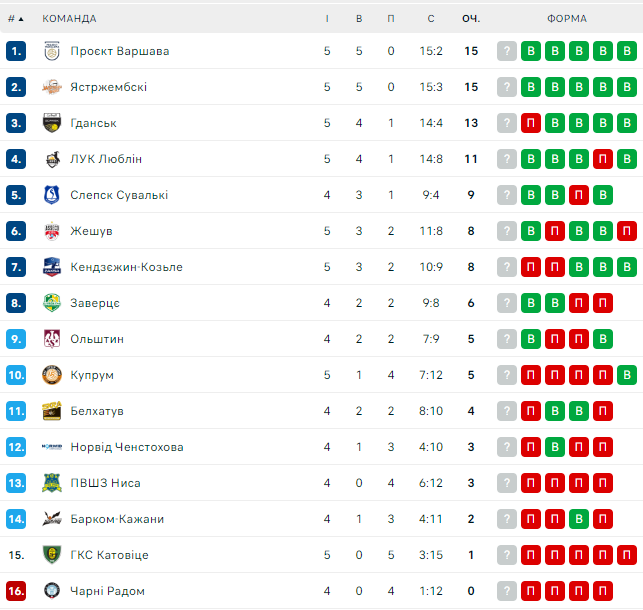The width and height of the screenshot is (643, 610).
Task: Open the Жешув team link
Action: pyautogui.click(x=91, y=231)
